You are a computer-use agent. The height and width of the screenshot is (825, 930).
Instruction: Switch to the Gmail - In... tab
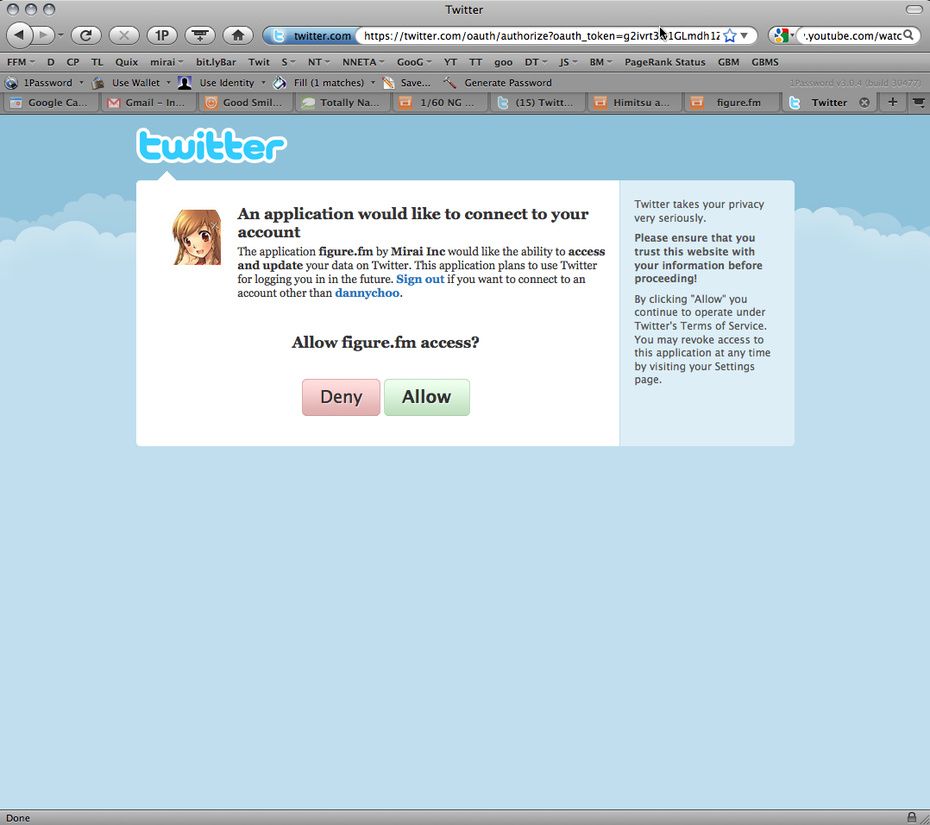pyautogui.click(x=148, y=103)
